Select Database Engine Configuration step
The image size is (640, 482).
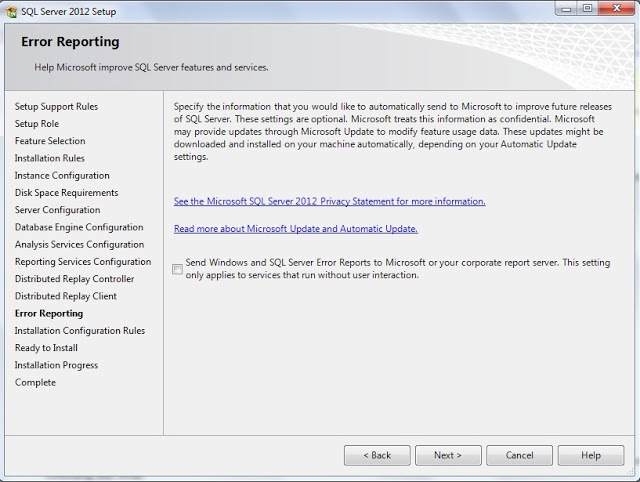(79, 227)
